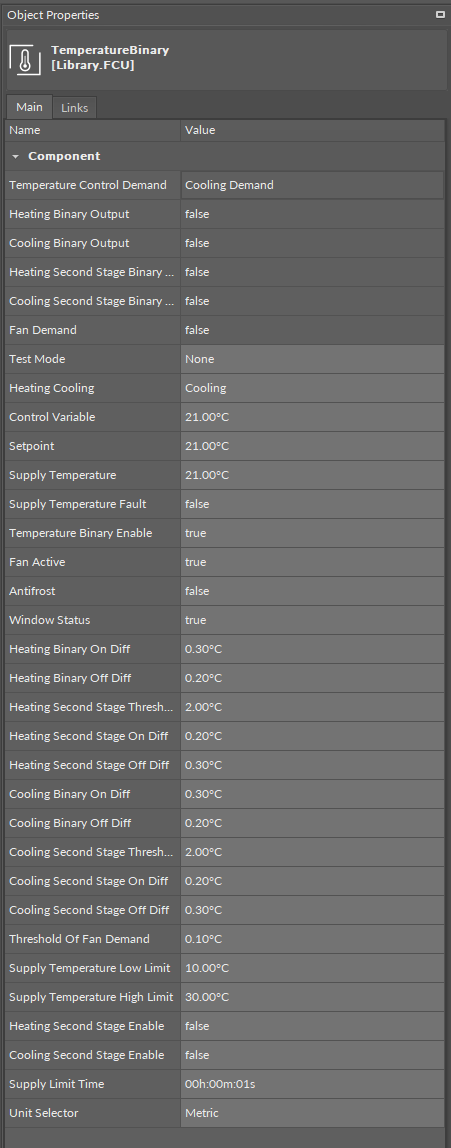
Task: Edit Supply Limit Time value 00h:00m:01s
Action: pos(312,1084)
